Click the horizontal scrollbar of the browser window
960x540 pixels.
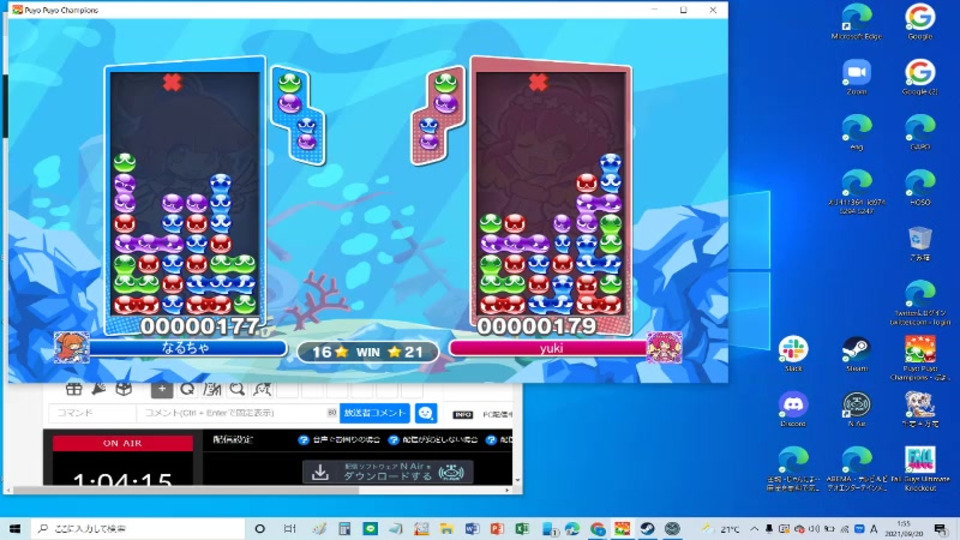pyautogui.click(x=186, y=490)
